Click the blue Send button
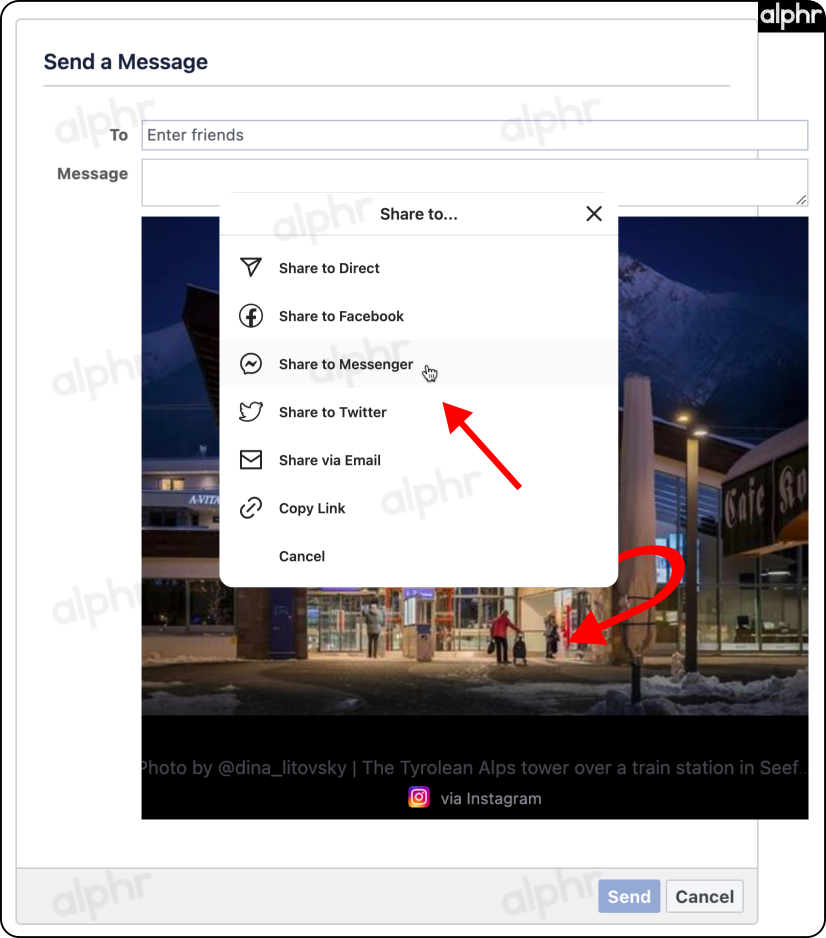The height and width of the screenshot is (938, 826). pos(629,896)
